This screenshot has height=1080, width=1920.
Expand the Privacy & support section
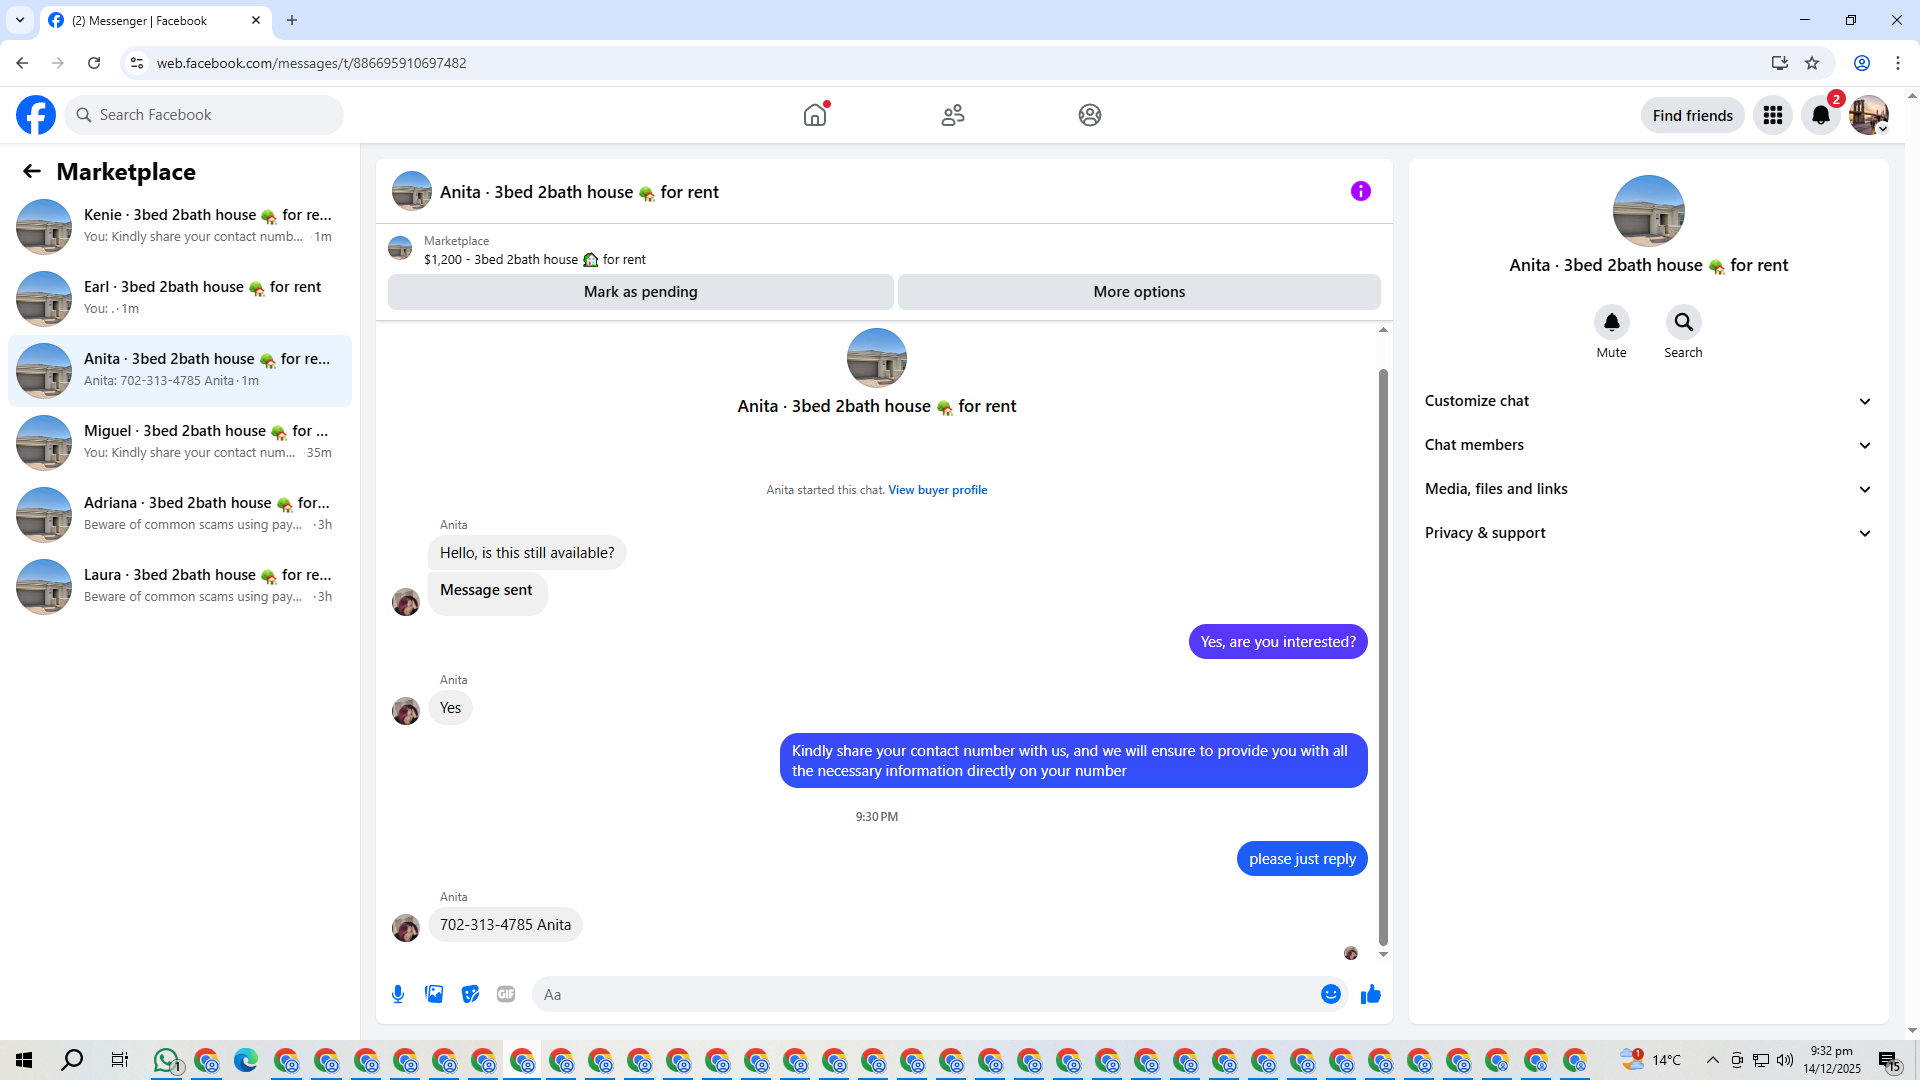pyautogui.click(x=1647, y=533)
